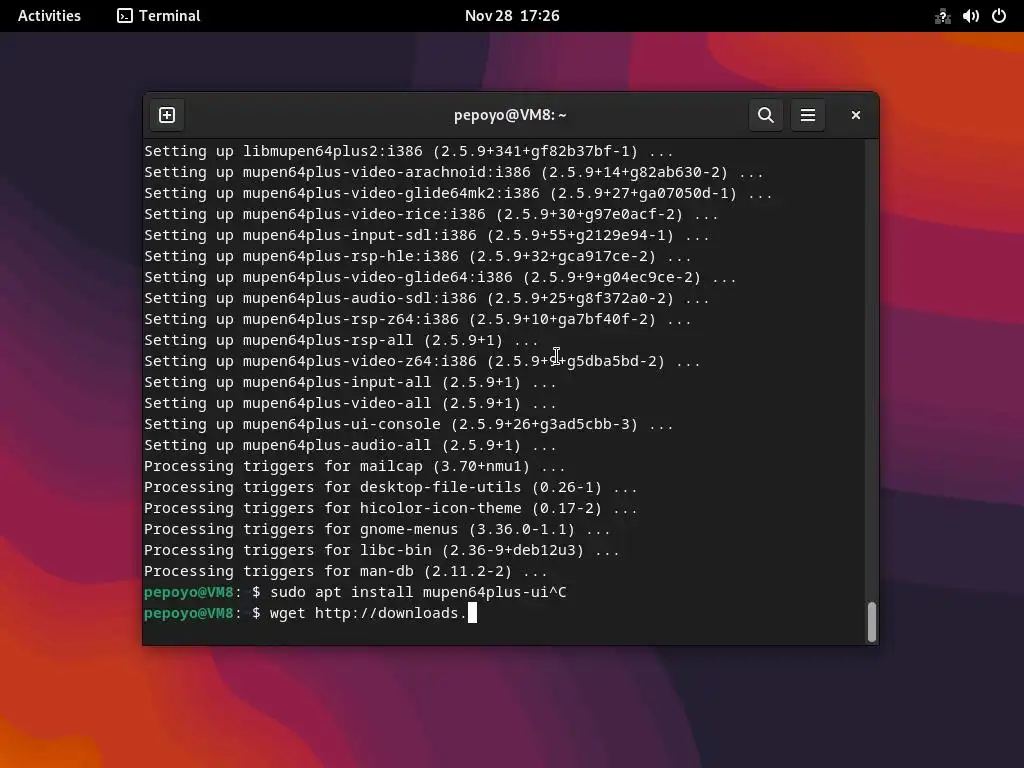
Task: Click line Processing triggers for man-db
Action: [x=346, y=571]
